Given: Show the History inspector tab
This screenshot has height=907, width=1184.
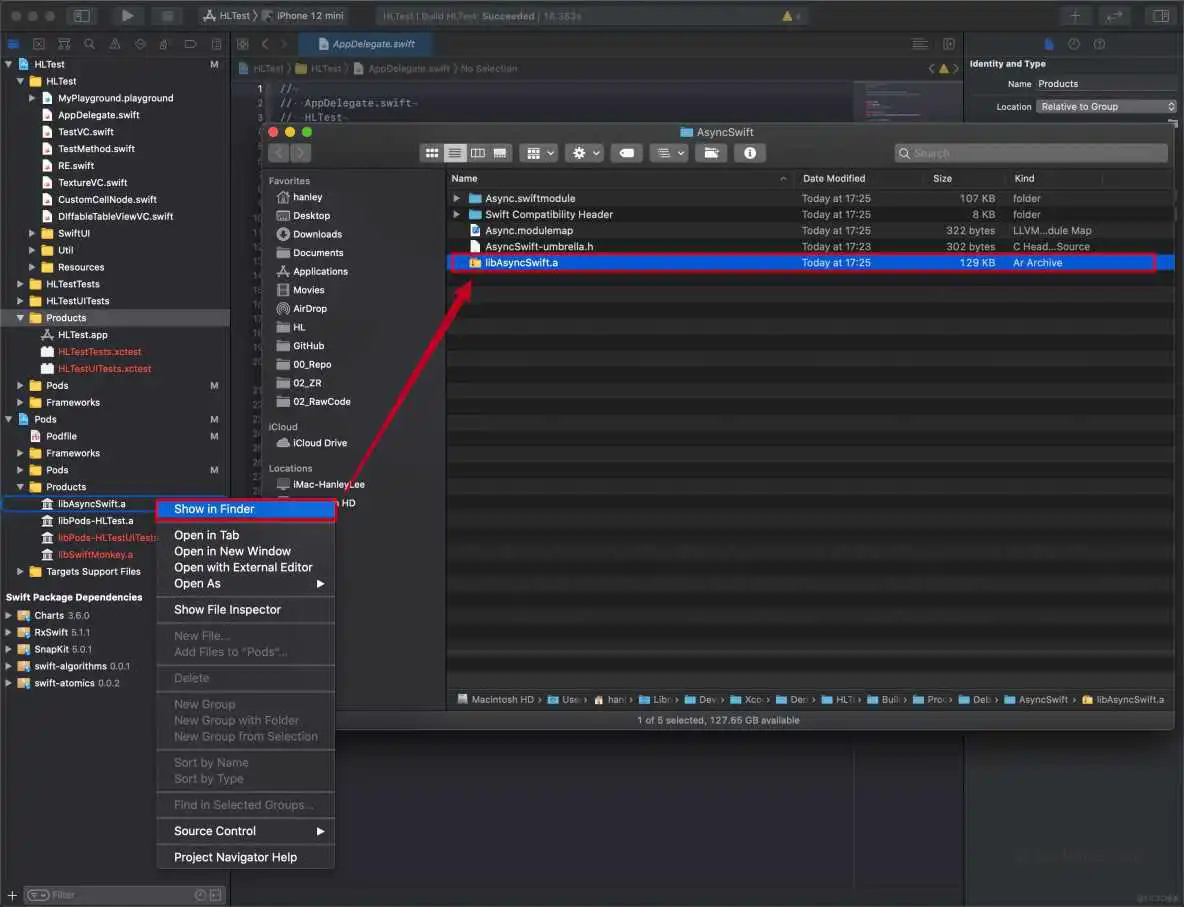Looking at the screenshot, I should tap(1074, 45).
